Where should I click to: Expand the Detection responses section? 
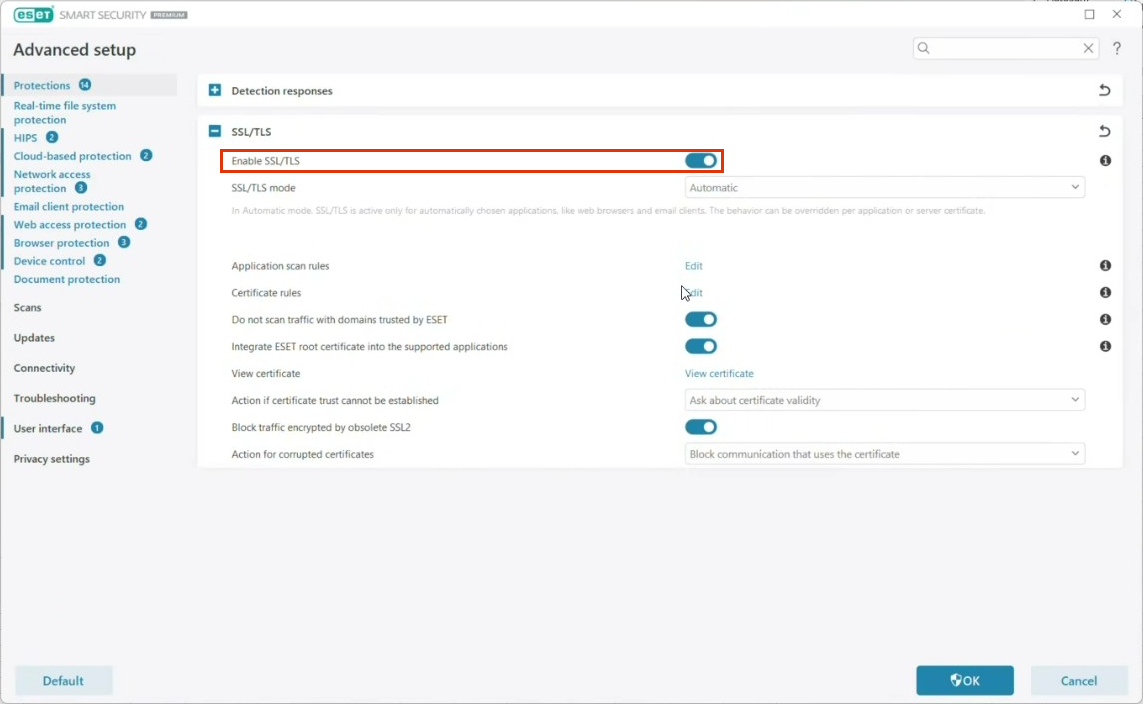tap(214, 90)
